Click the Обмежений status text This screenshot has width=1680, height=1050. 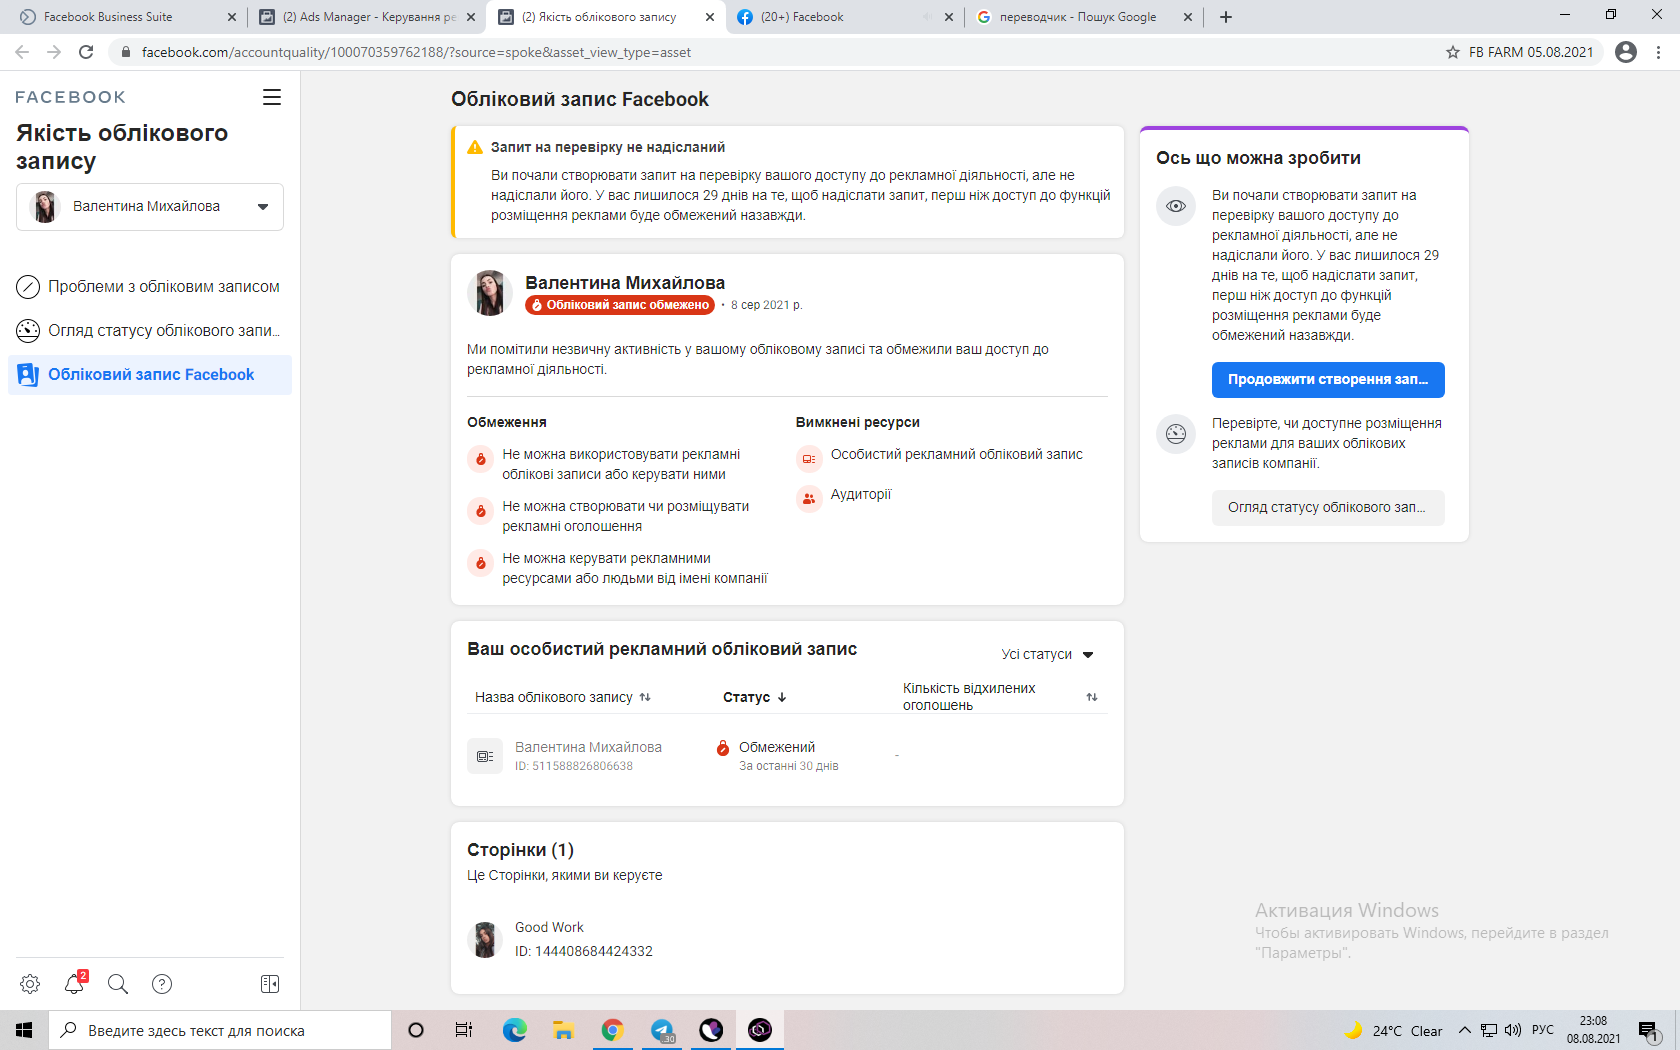[777, 747]
